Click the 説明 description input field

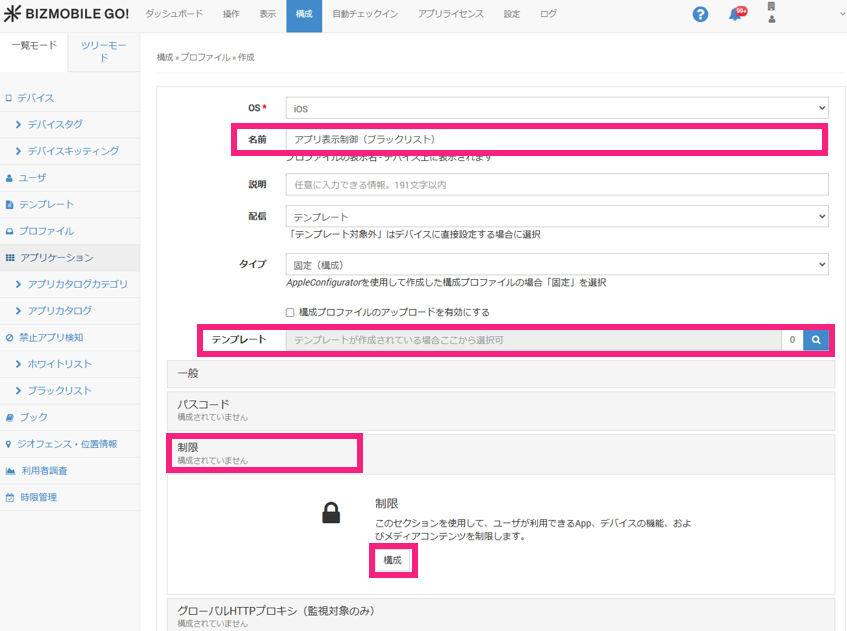pos(556,185)
